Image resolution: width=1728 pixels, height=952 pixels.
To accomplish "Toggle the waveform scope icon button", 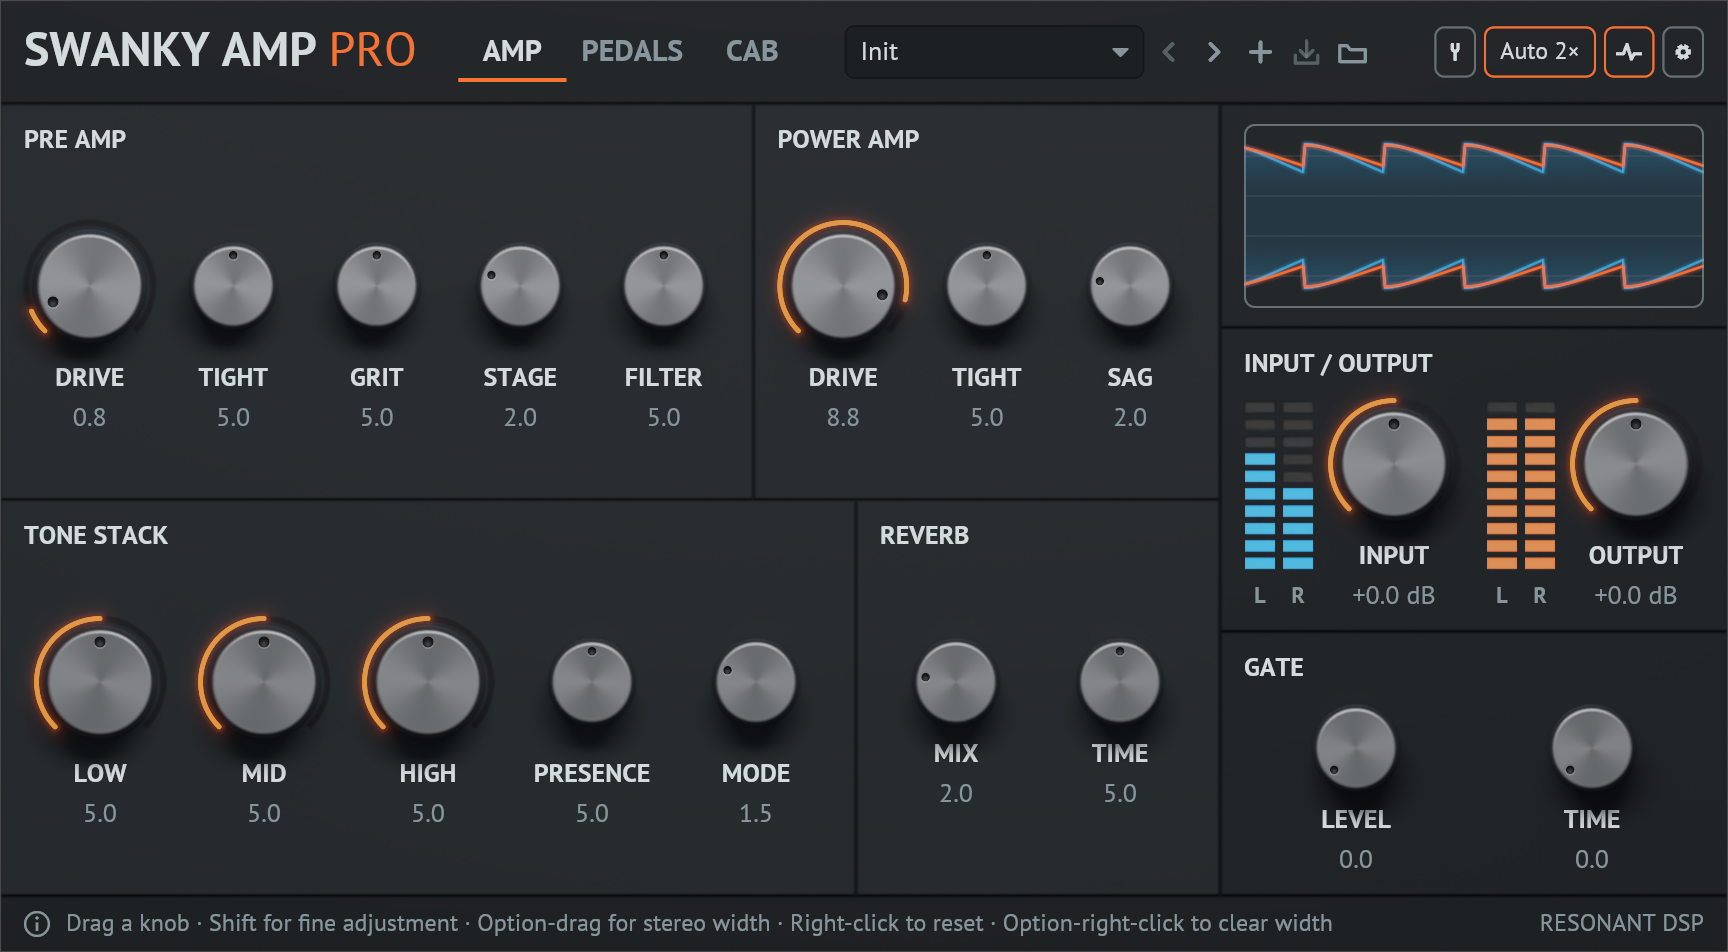I will pos(1629,52).
